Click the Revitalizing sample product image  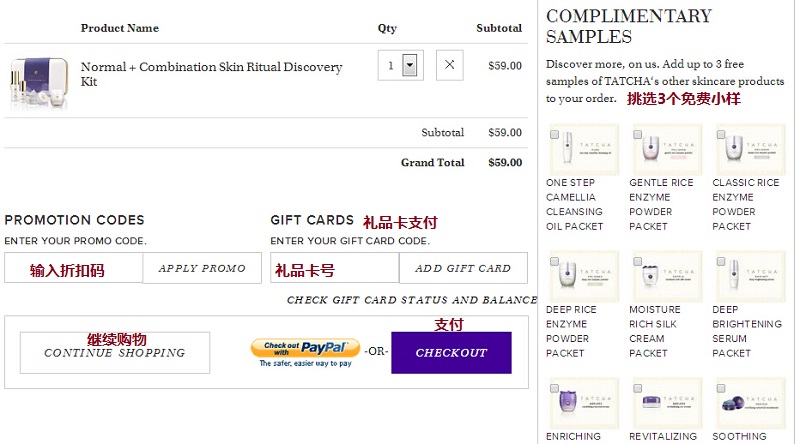tap(667, 403)
